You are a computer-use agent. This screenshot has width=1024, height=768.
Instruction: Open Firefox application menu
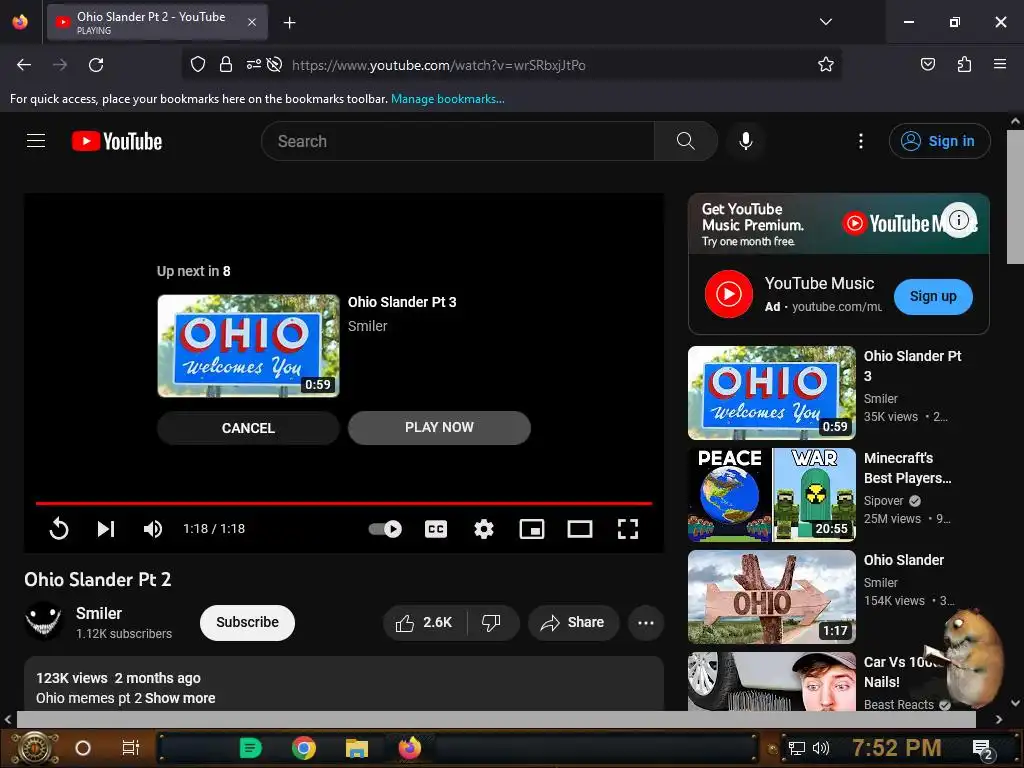coord(1000,64)
